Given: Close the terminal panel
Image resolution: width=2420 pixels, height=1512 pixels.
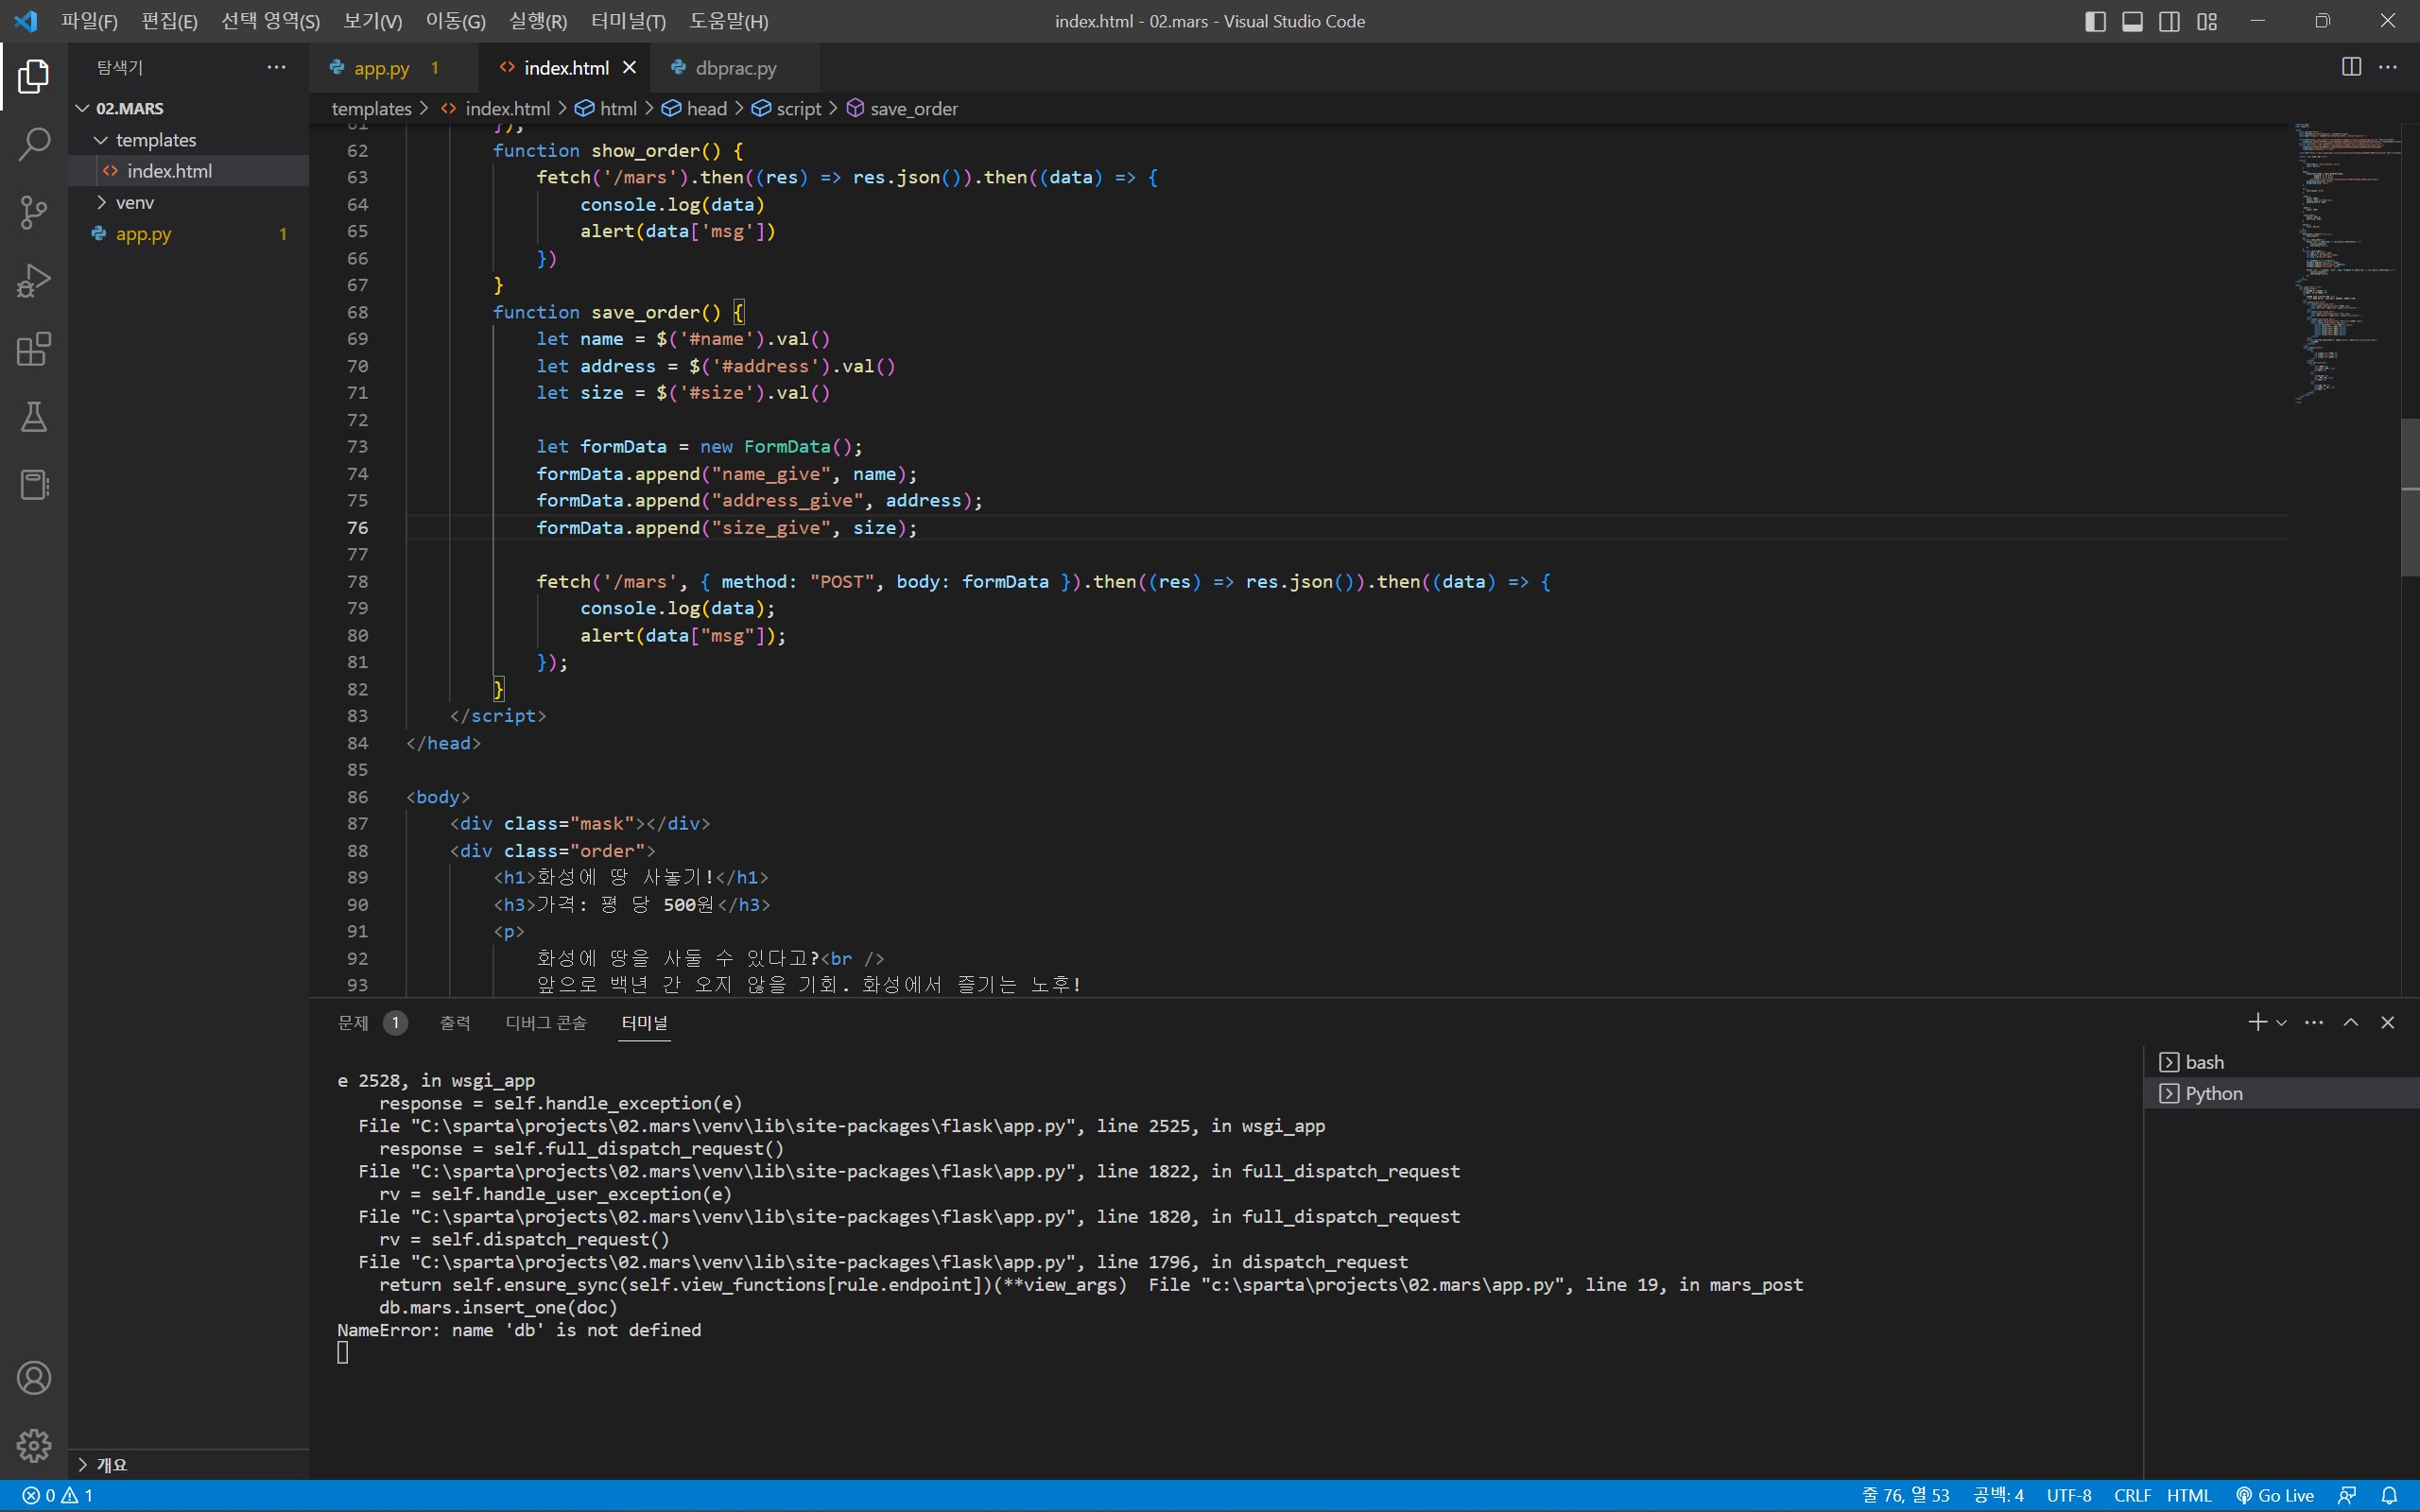Looking at the screenshot, I should pyautogui.click(x=2388, y=1022).
